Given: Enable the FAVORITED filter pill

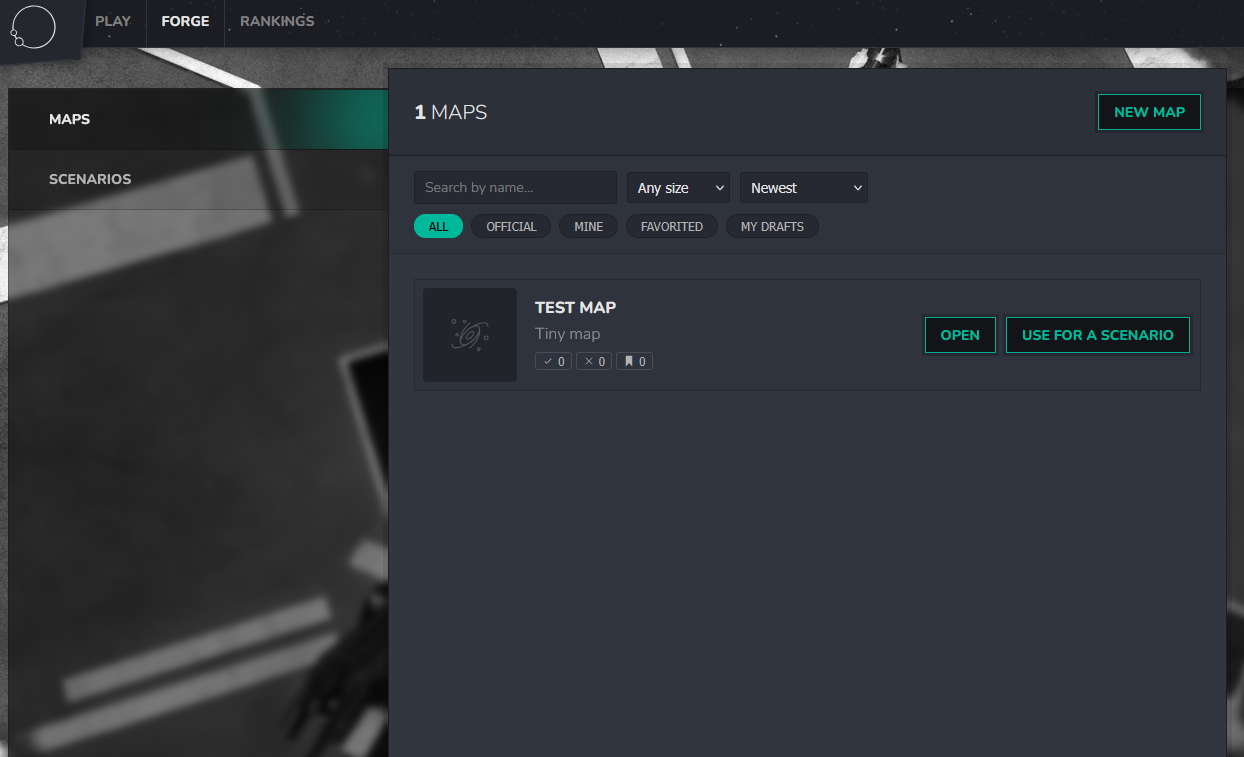Looking at the screenshot, I should (x=672, y=226).
